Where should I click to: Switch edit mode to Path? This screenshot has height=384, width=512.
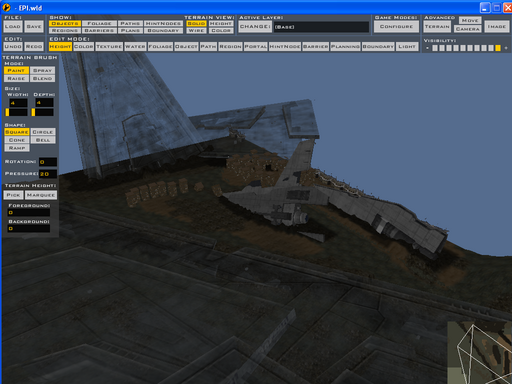pyautogui.click(x=208, y=47)
